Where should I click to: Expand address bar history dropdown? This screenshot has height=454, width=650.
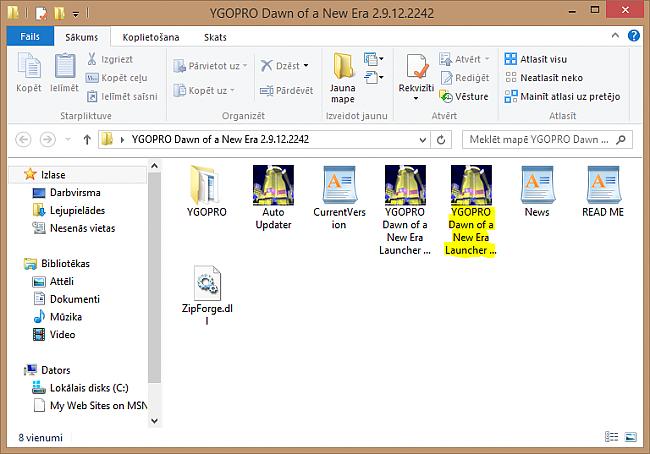tap(423, 140)
